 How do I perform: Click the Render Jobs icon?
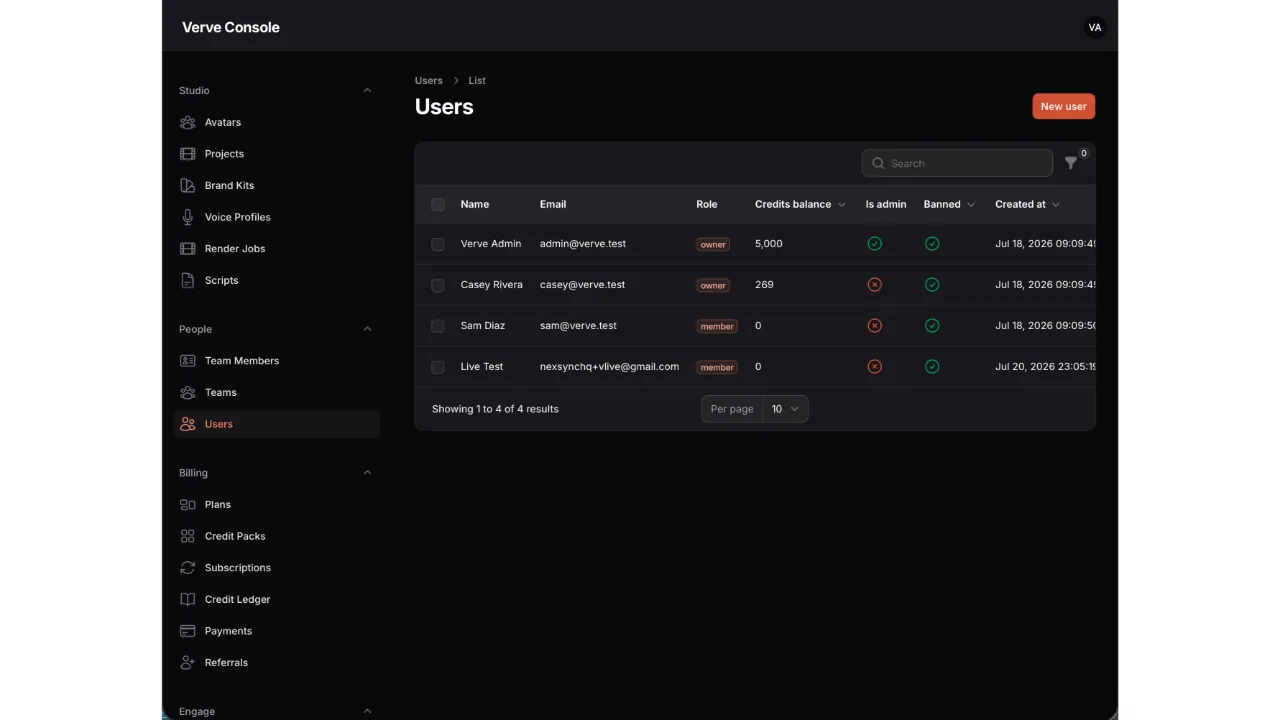(187, 249)
